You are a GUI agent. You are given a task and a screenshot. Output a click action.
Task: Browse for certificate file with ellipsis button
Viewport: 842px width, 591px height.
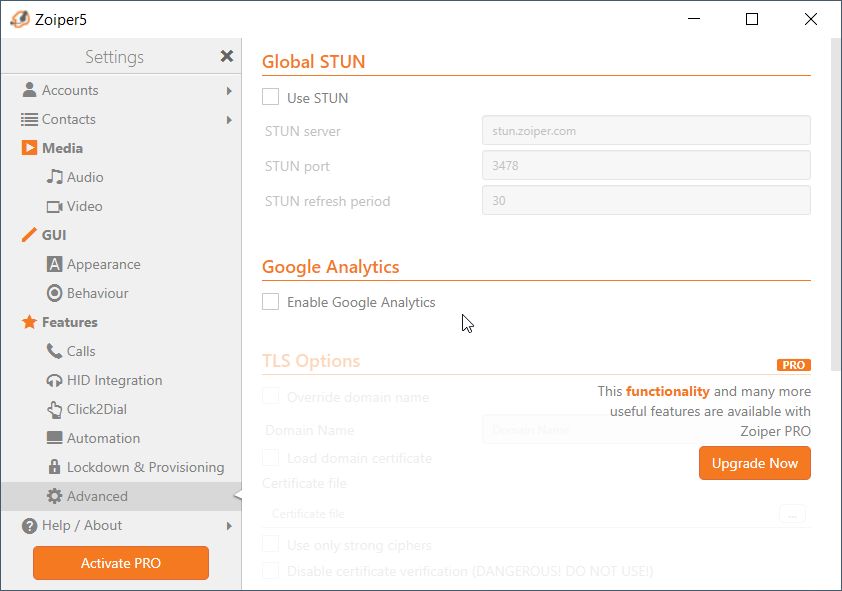pyautogui.click(x=792, y=514)
